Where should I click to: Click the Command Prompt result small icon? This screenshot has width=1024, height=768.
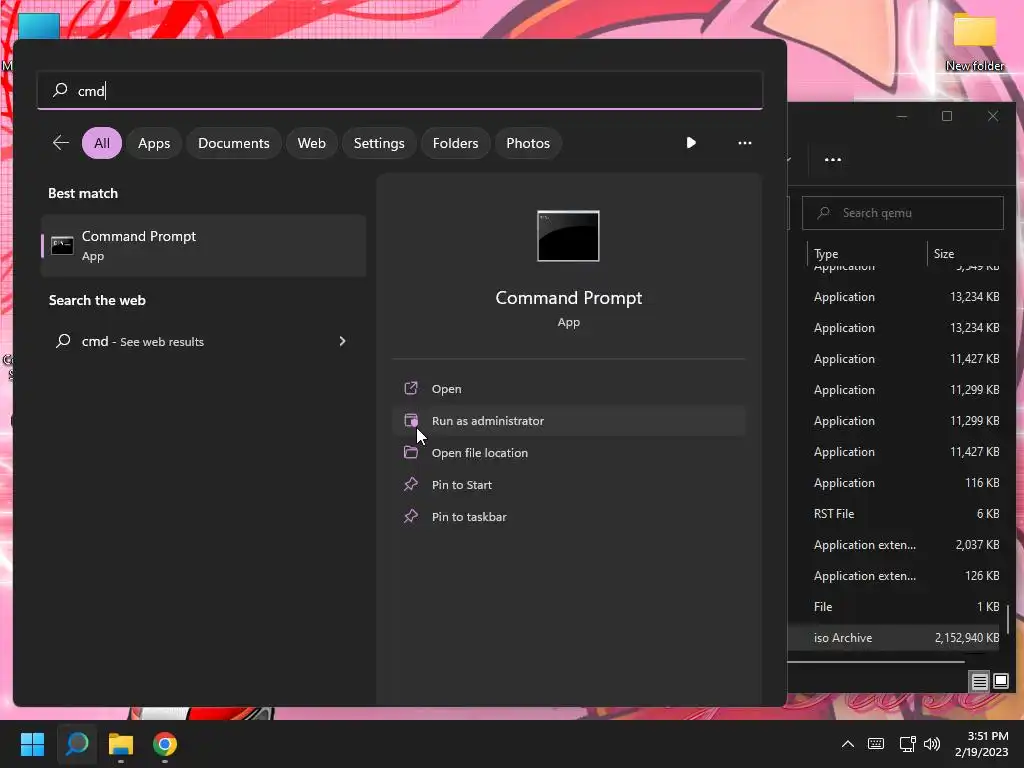(62, 246)
